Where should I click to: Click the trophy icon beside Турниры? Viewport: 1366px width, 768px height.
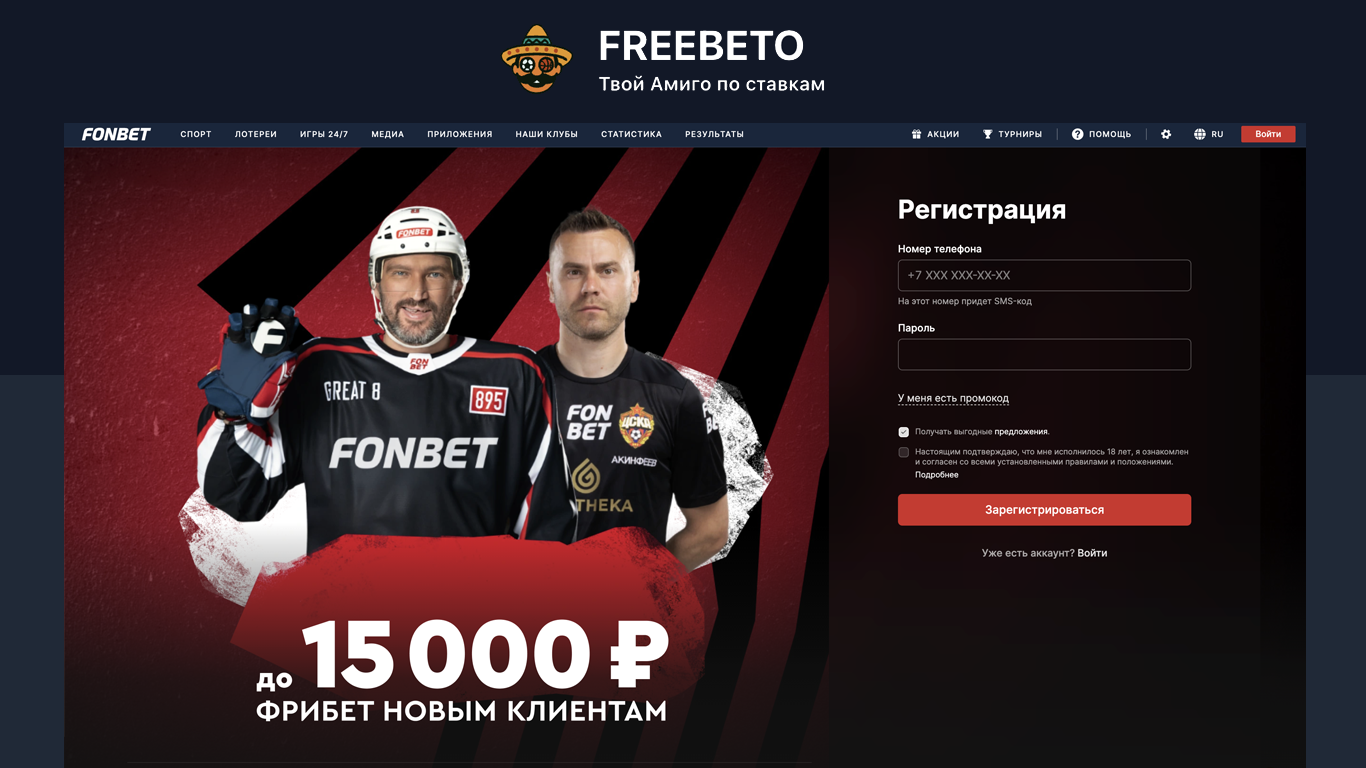[987, 134]
